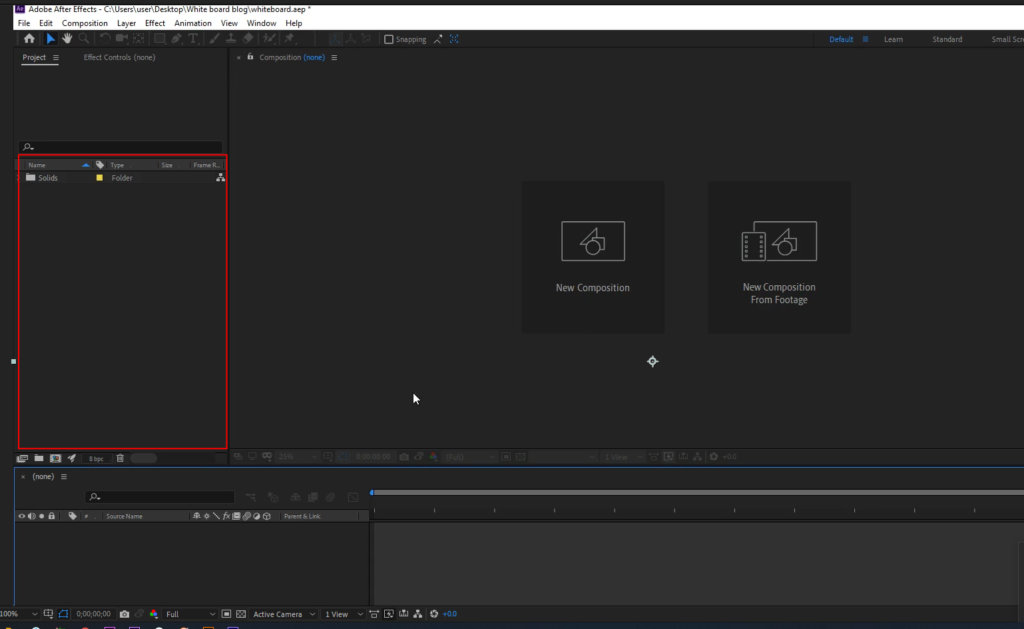
Task: Toggle the video visibility eye column
Action: tap(20, 516)
